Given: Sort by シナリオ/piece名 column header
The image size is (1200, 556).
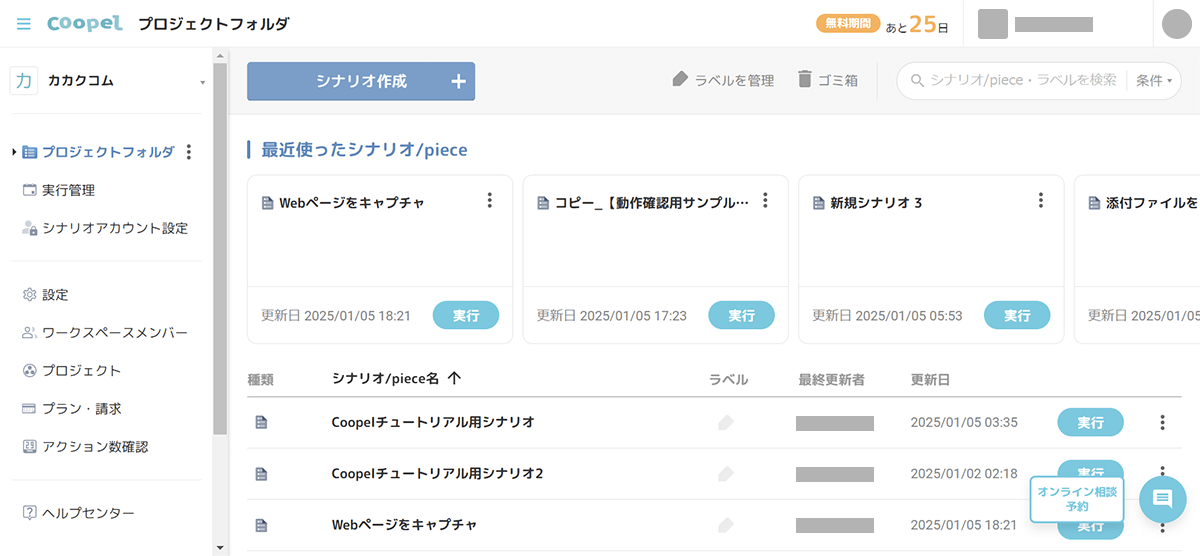Looking at the screenshot, I should click(x=396, y=379).
